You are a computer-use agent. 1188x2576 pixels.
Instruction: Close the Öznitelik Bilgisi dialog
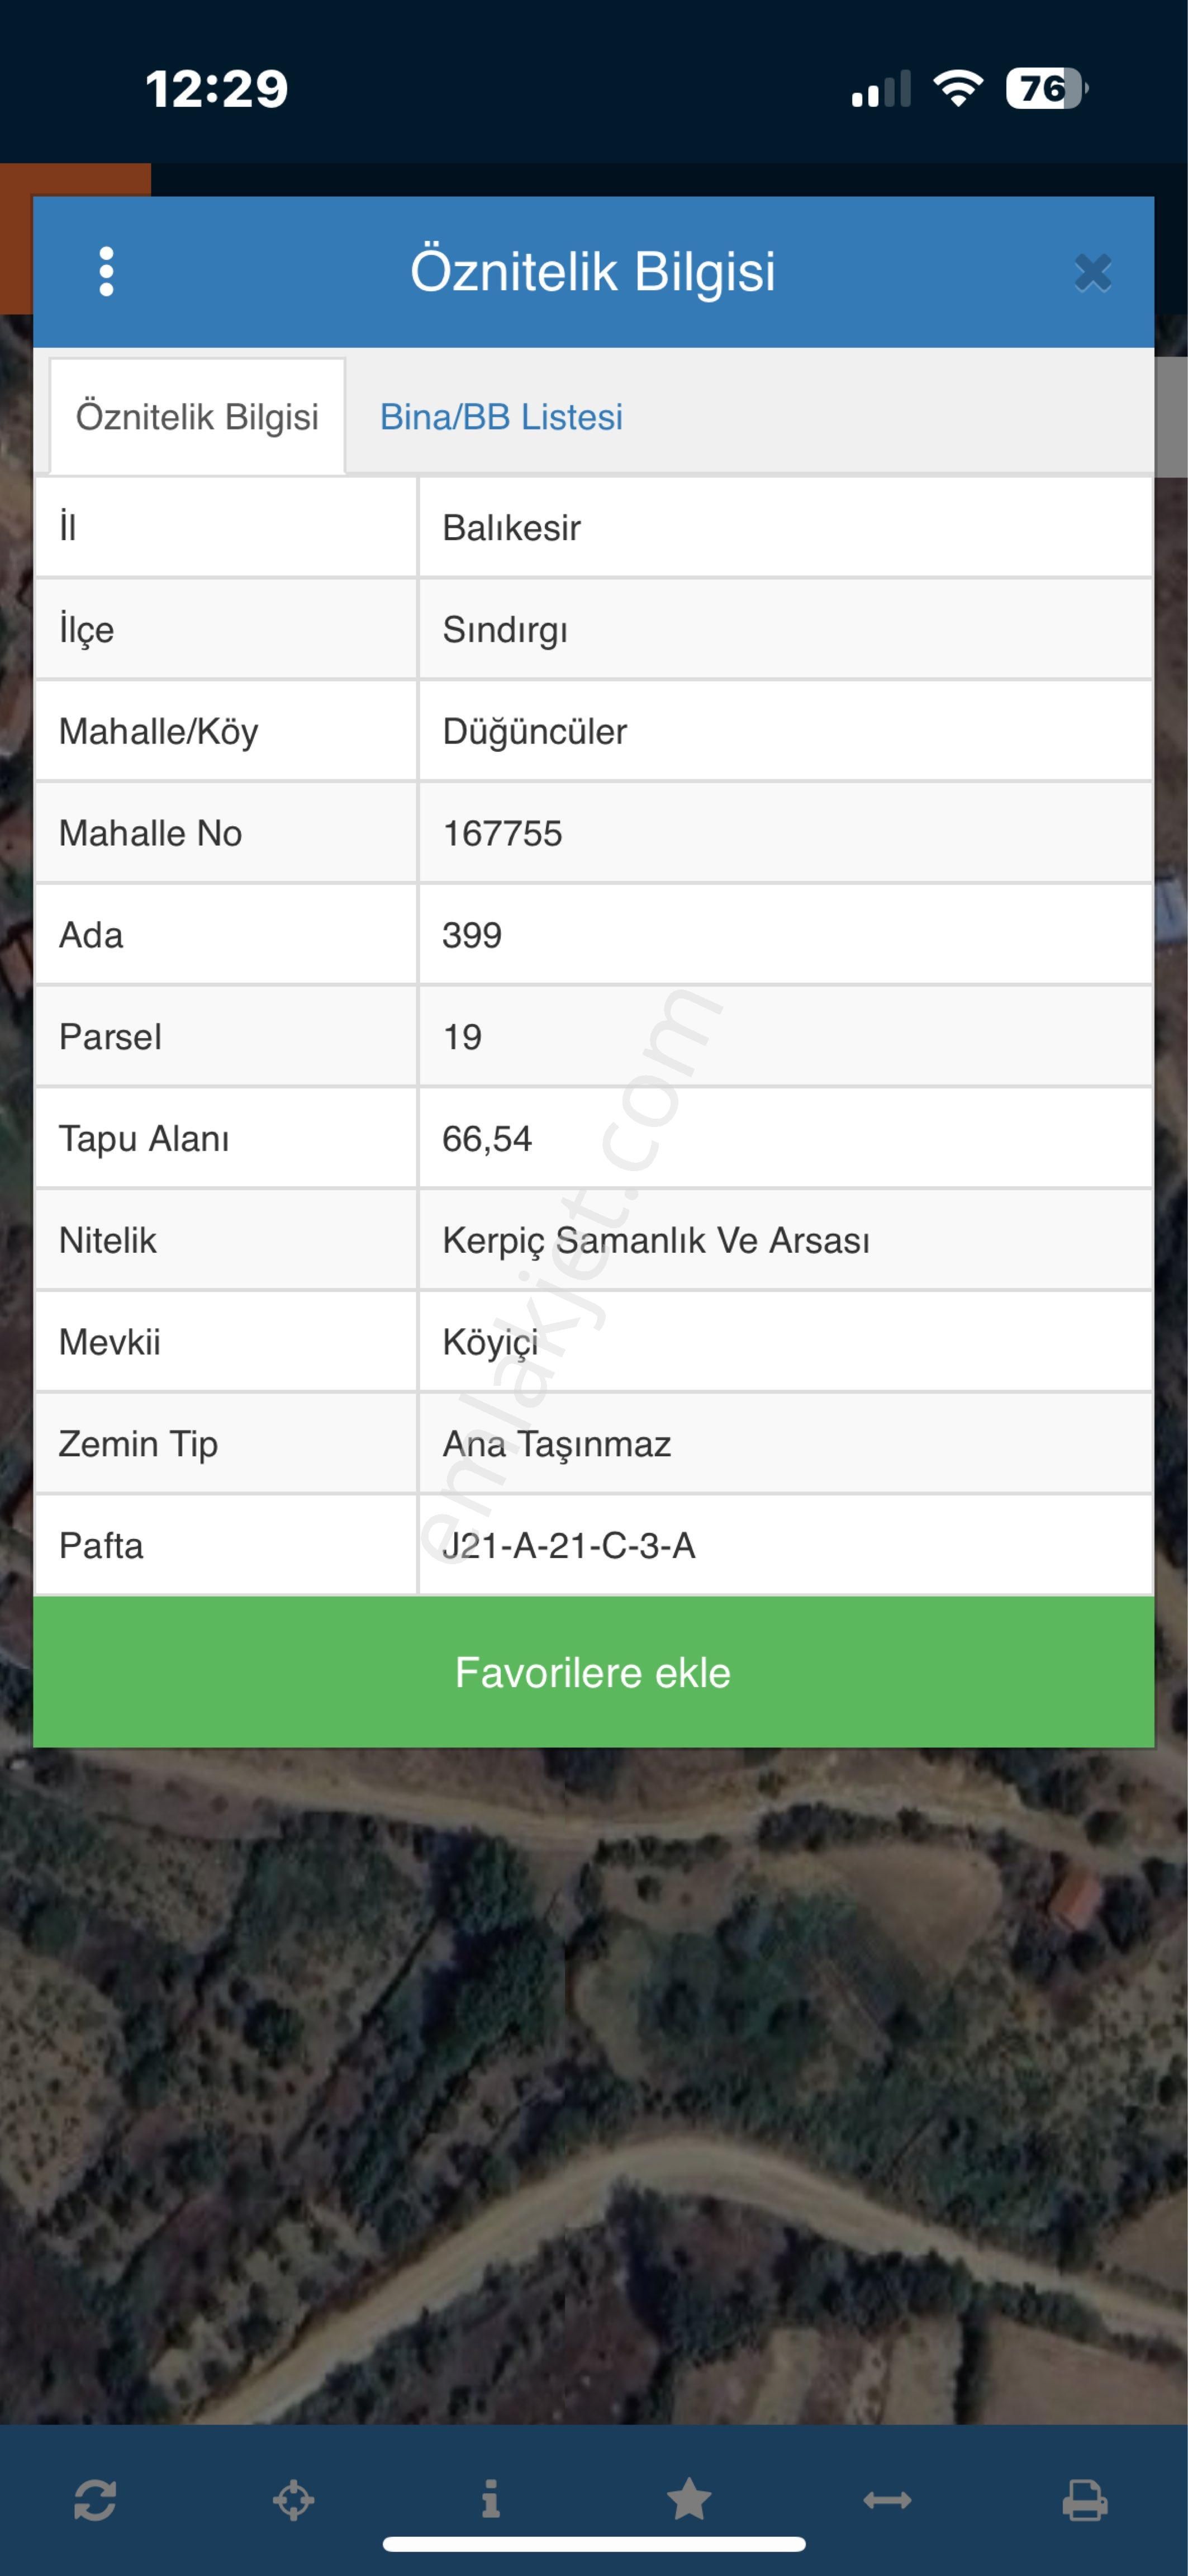1092,272
